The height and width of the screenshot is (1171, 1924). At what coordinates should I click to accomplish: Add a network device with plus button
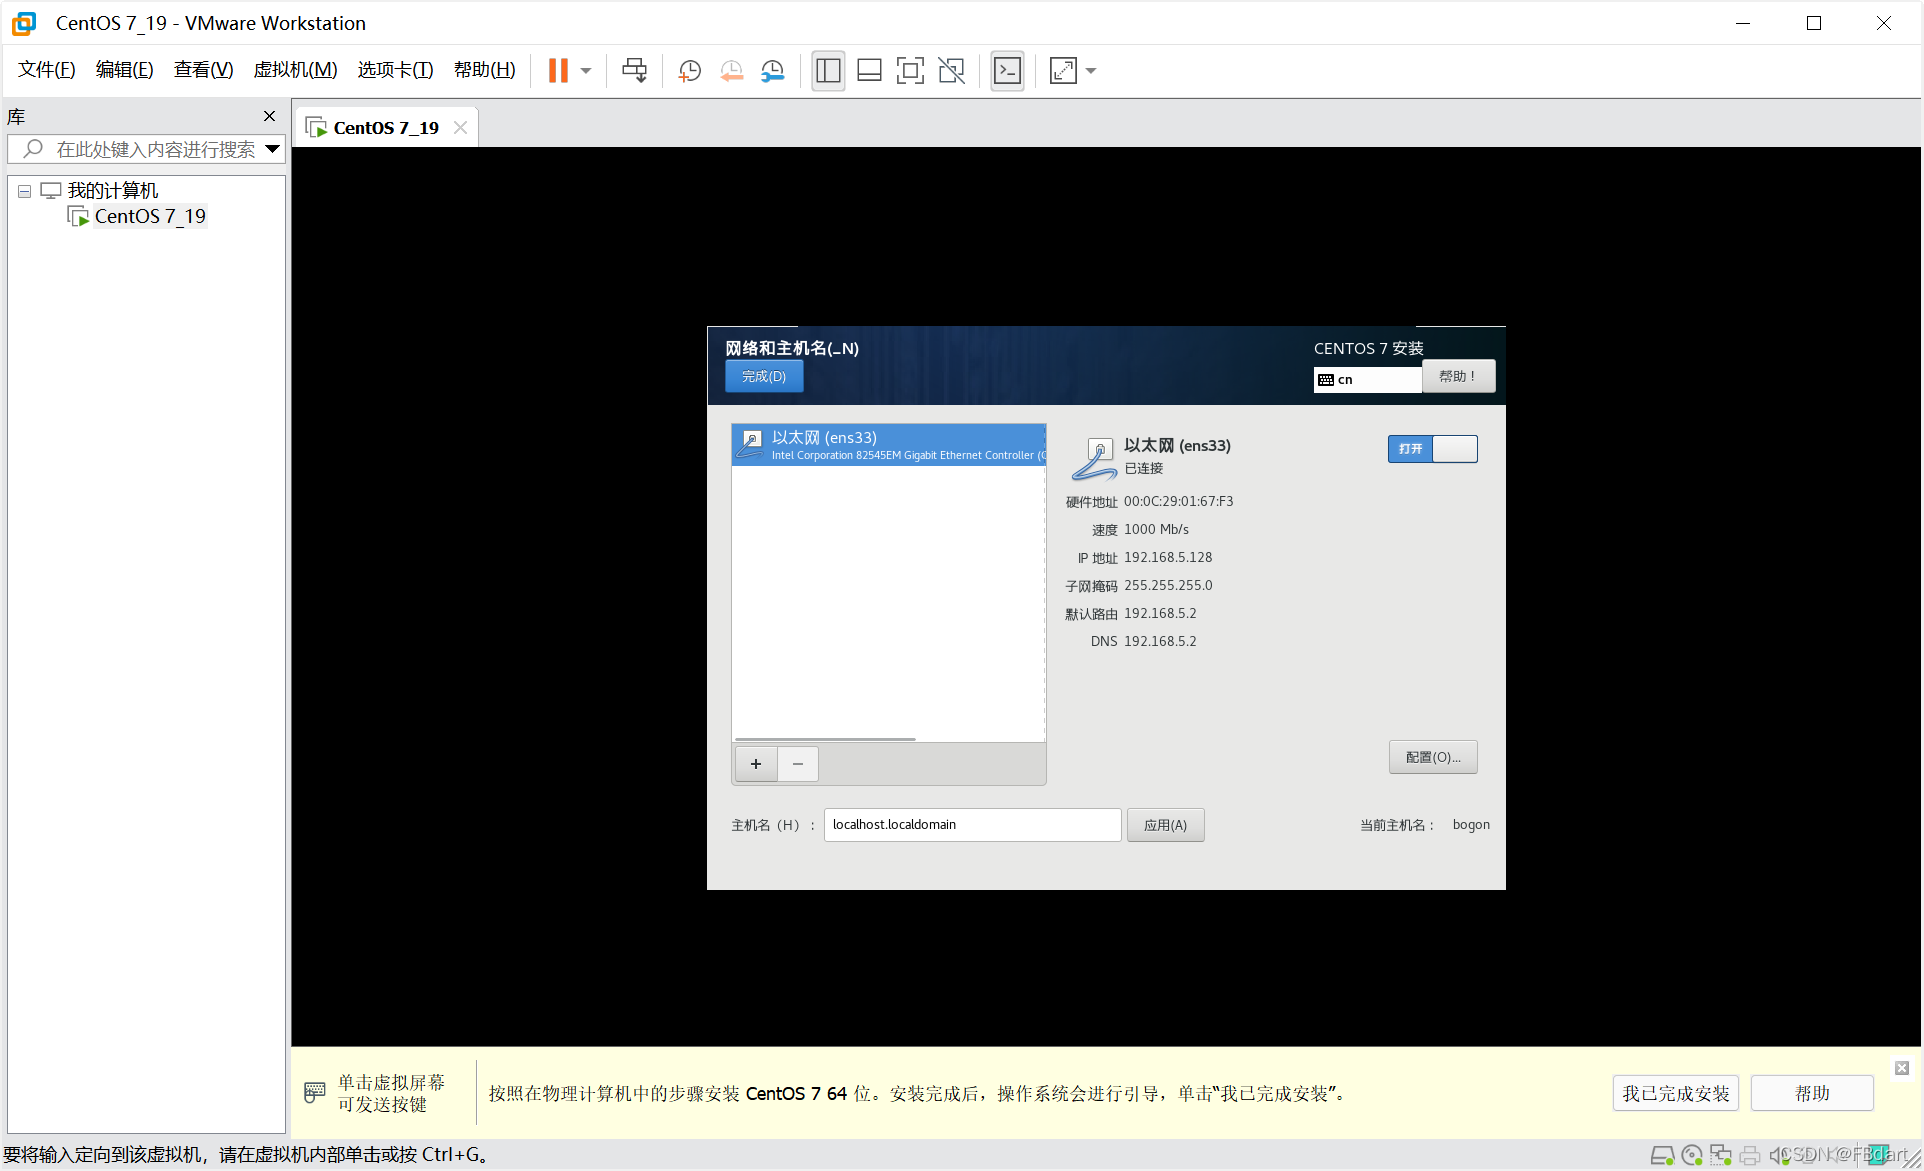(x=756, y=764)
